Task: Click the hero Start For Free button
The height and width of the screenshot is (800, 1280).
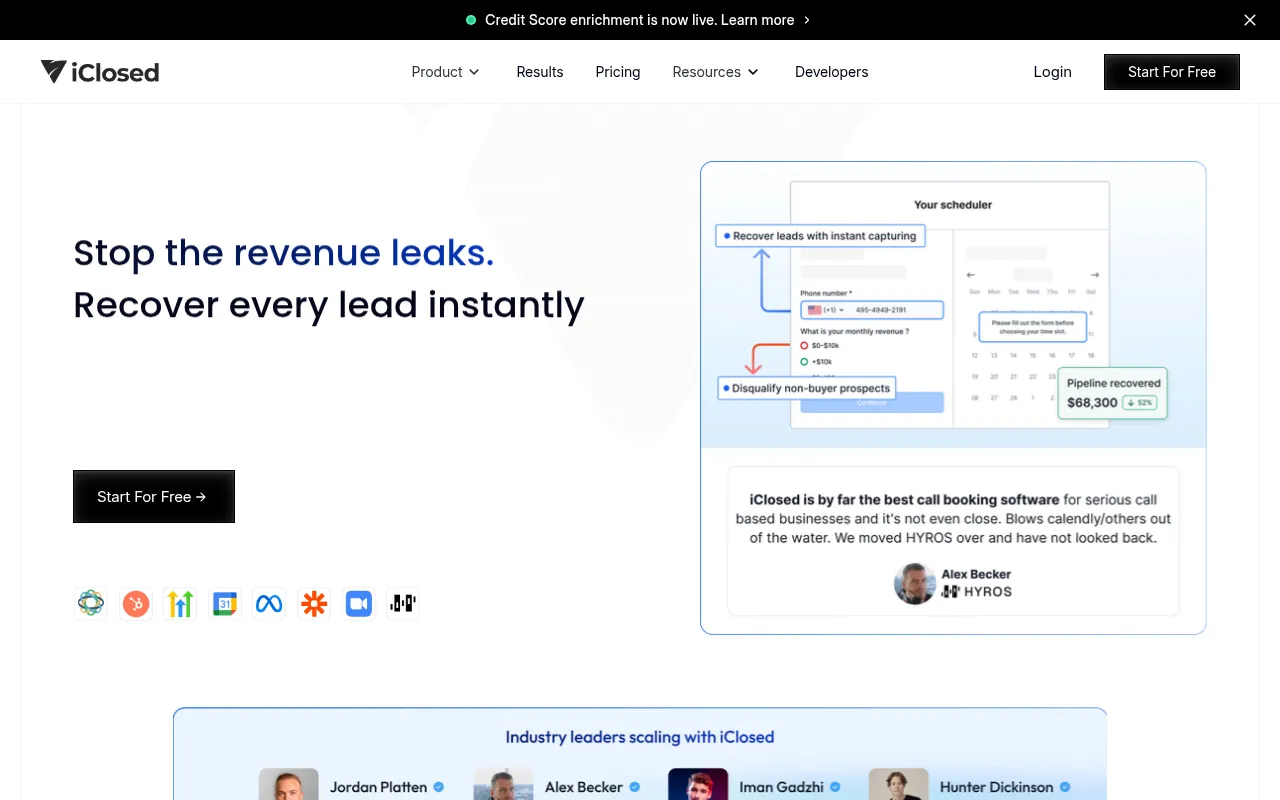Action: [x=154, y=497]
